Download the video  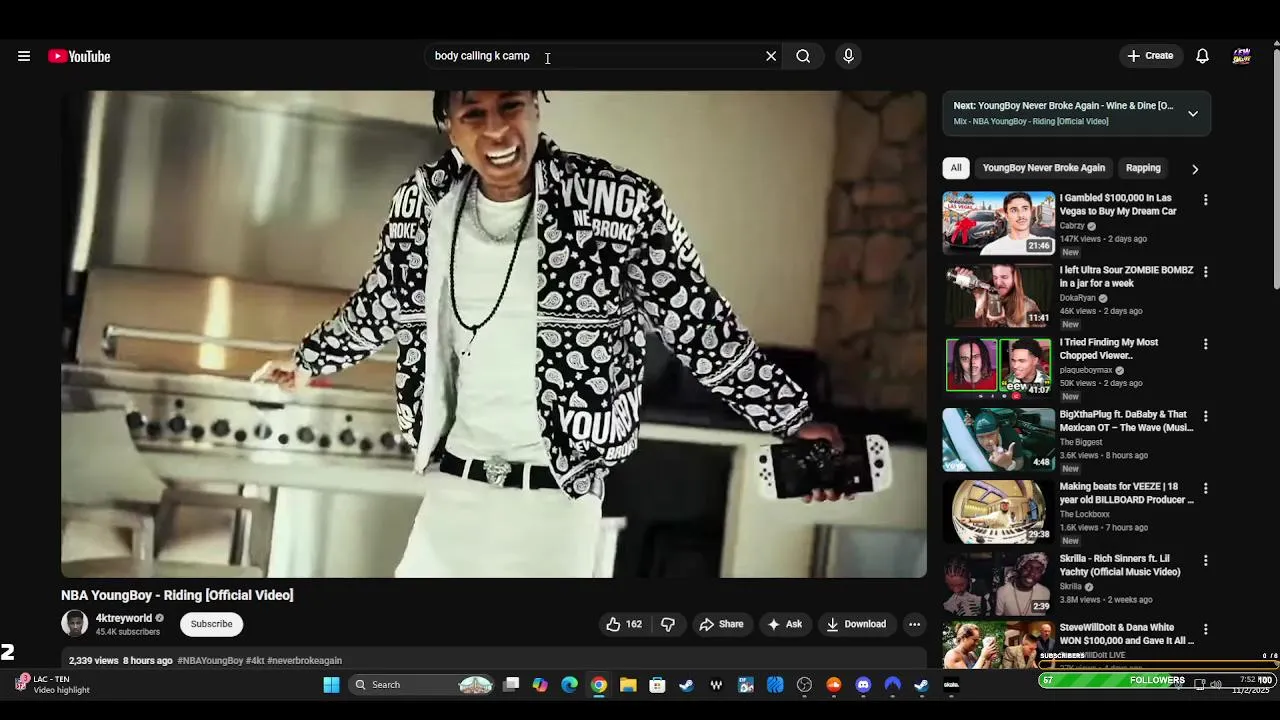tap(855, 624)
